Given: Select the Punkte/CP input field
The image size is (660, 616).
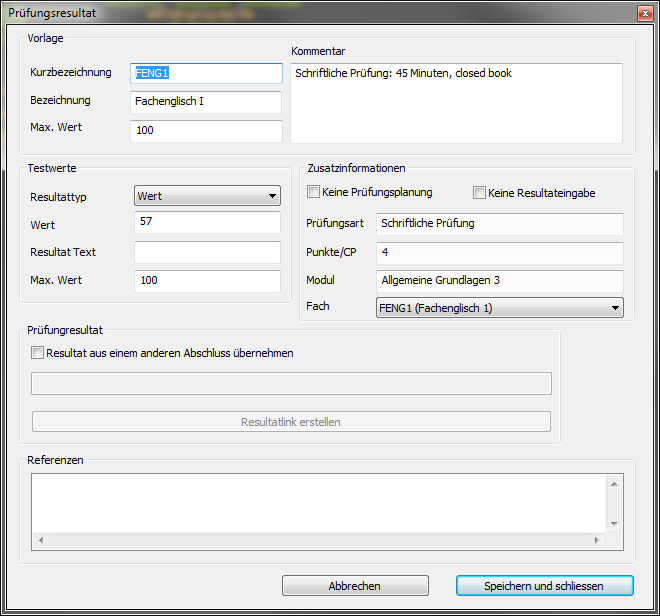Looking at the screenshot, I should pos(499,253).
